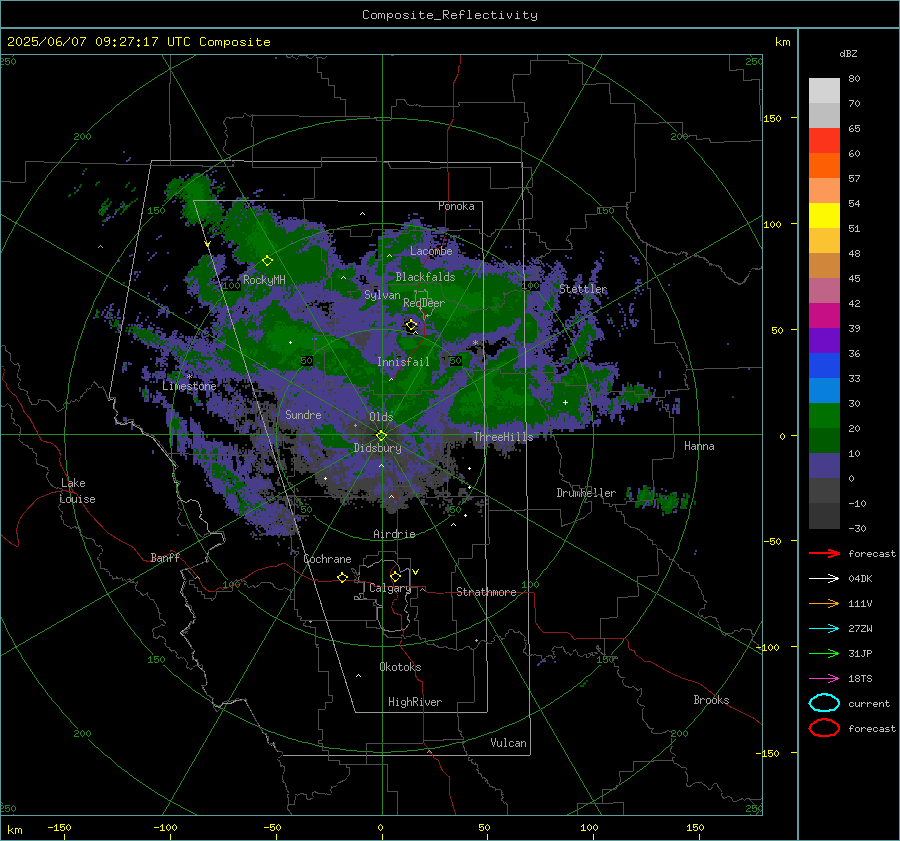The image size is (900, 841).
Task: Click the green 31JP arrow in legend
Action: [x=824, y=653]
